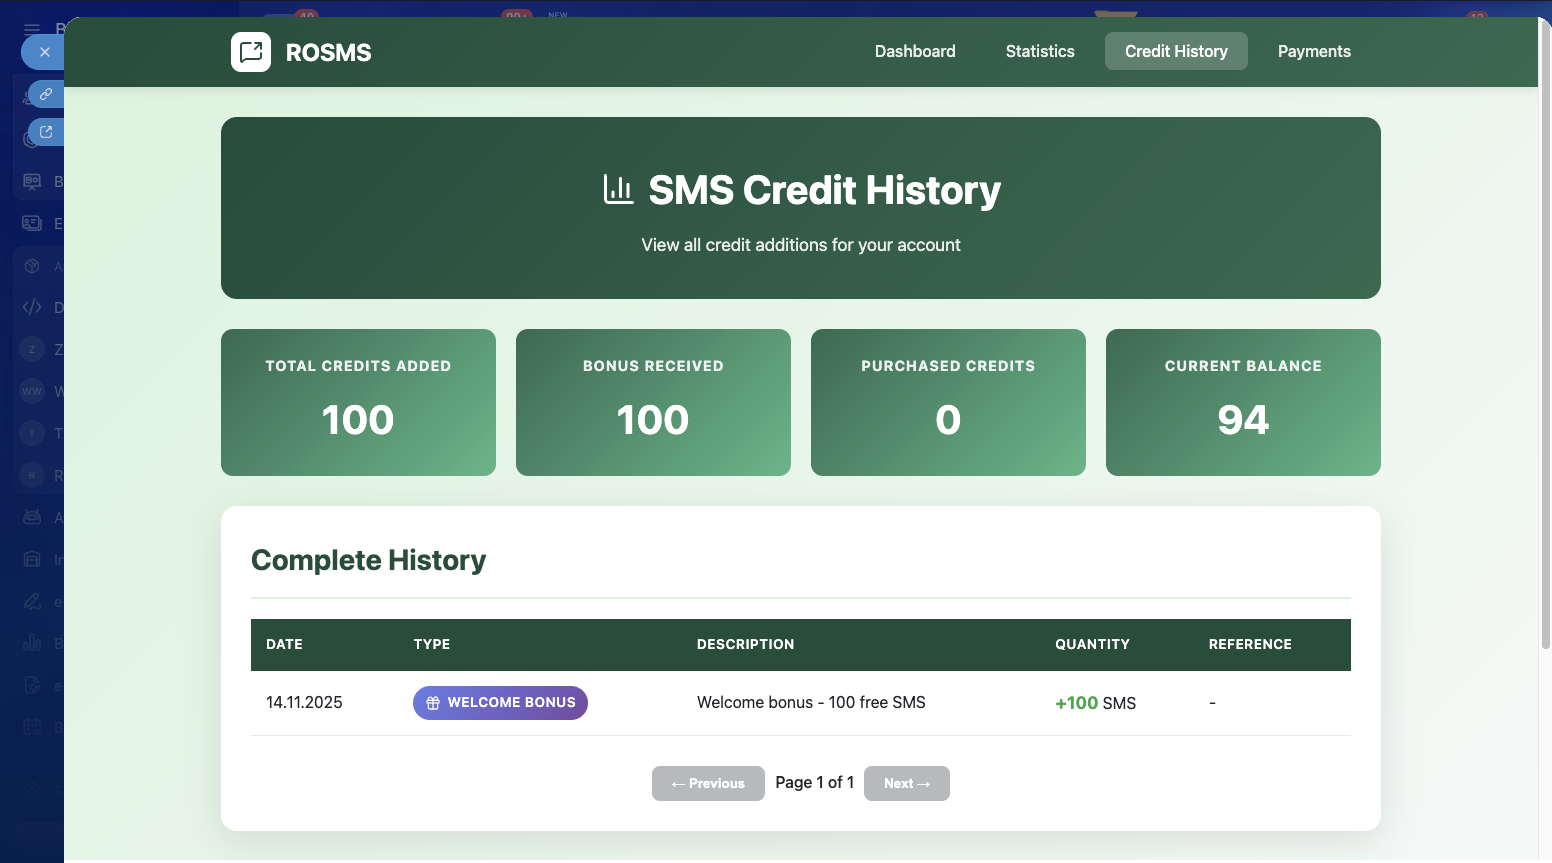The height and width of the screenshot is (863, 1552).
Task: Click the hamburger menu icon in background sidebar
Action: tap(32, 29)
